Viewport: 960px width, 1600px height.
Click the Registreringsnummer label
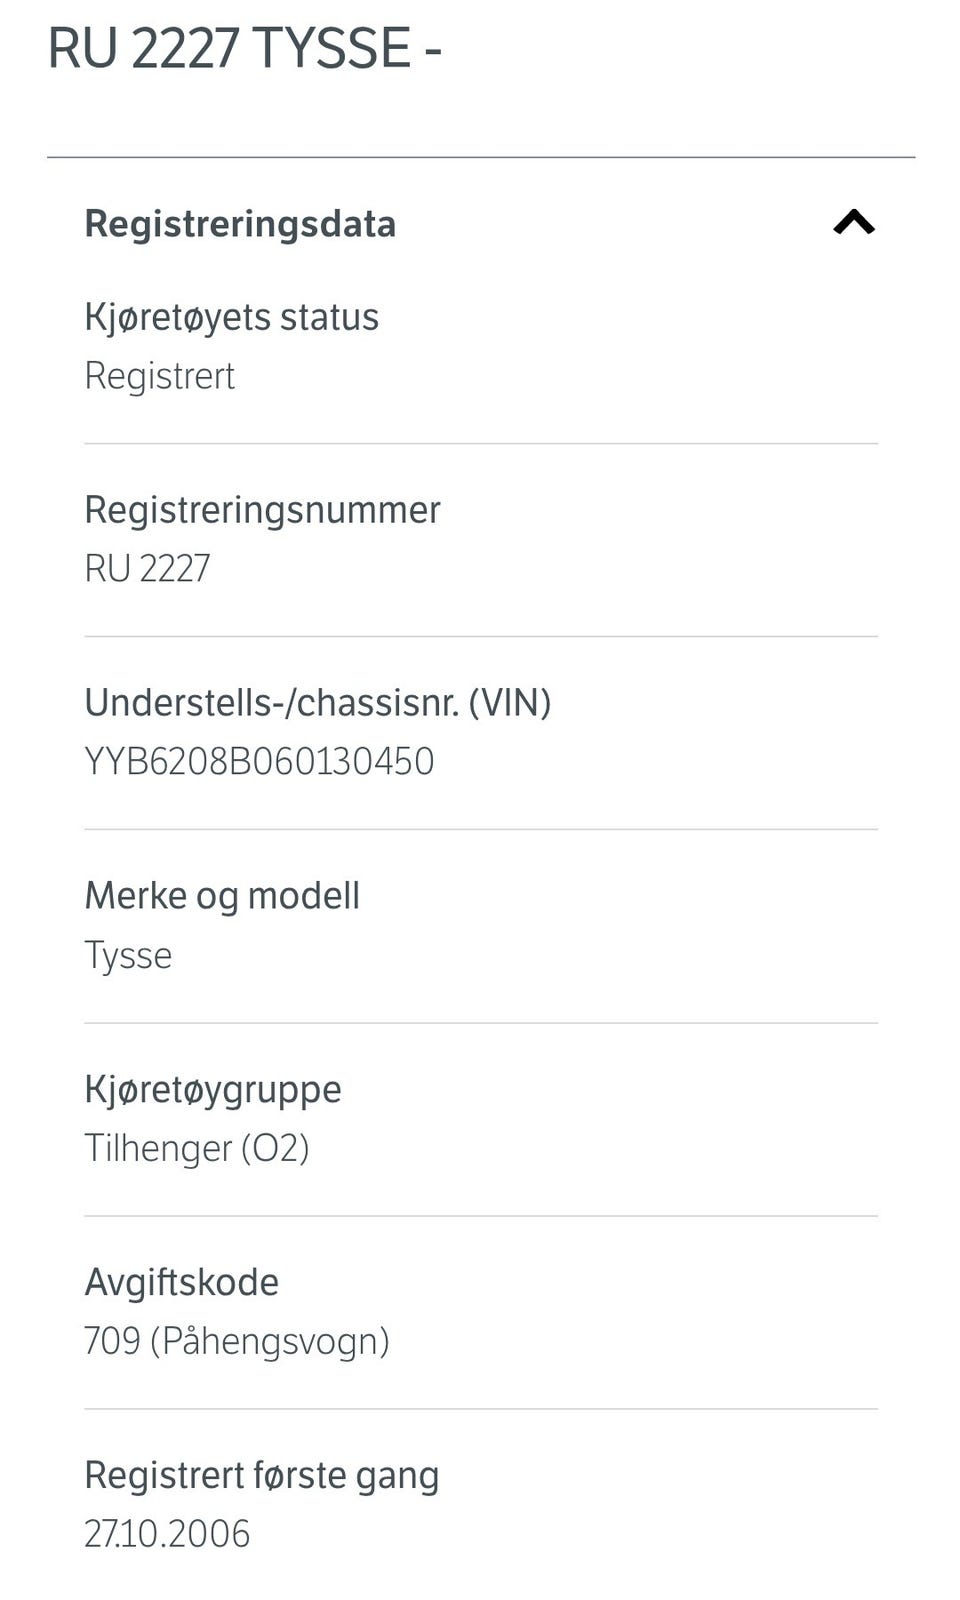click(262, 510)
